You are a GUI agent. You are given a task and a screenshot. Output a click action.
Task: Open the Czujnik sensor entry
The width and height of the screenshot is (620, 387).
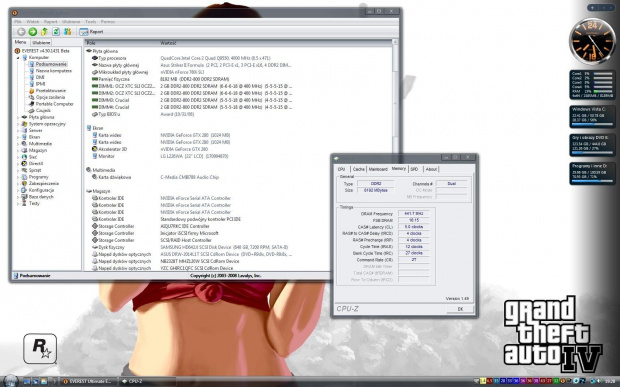point(43,111)
